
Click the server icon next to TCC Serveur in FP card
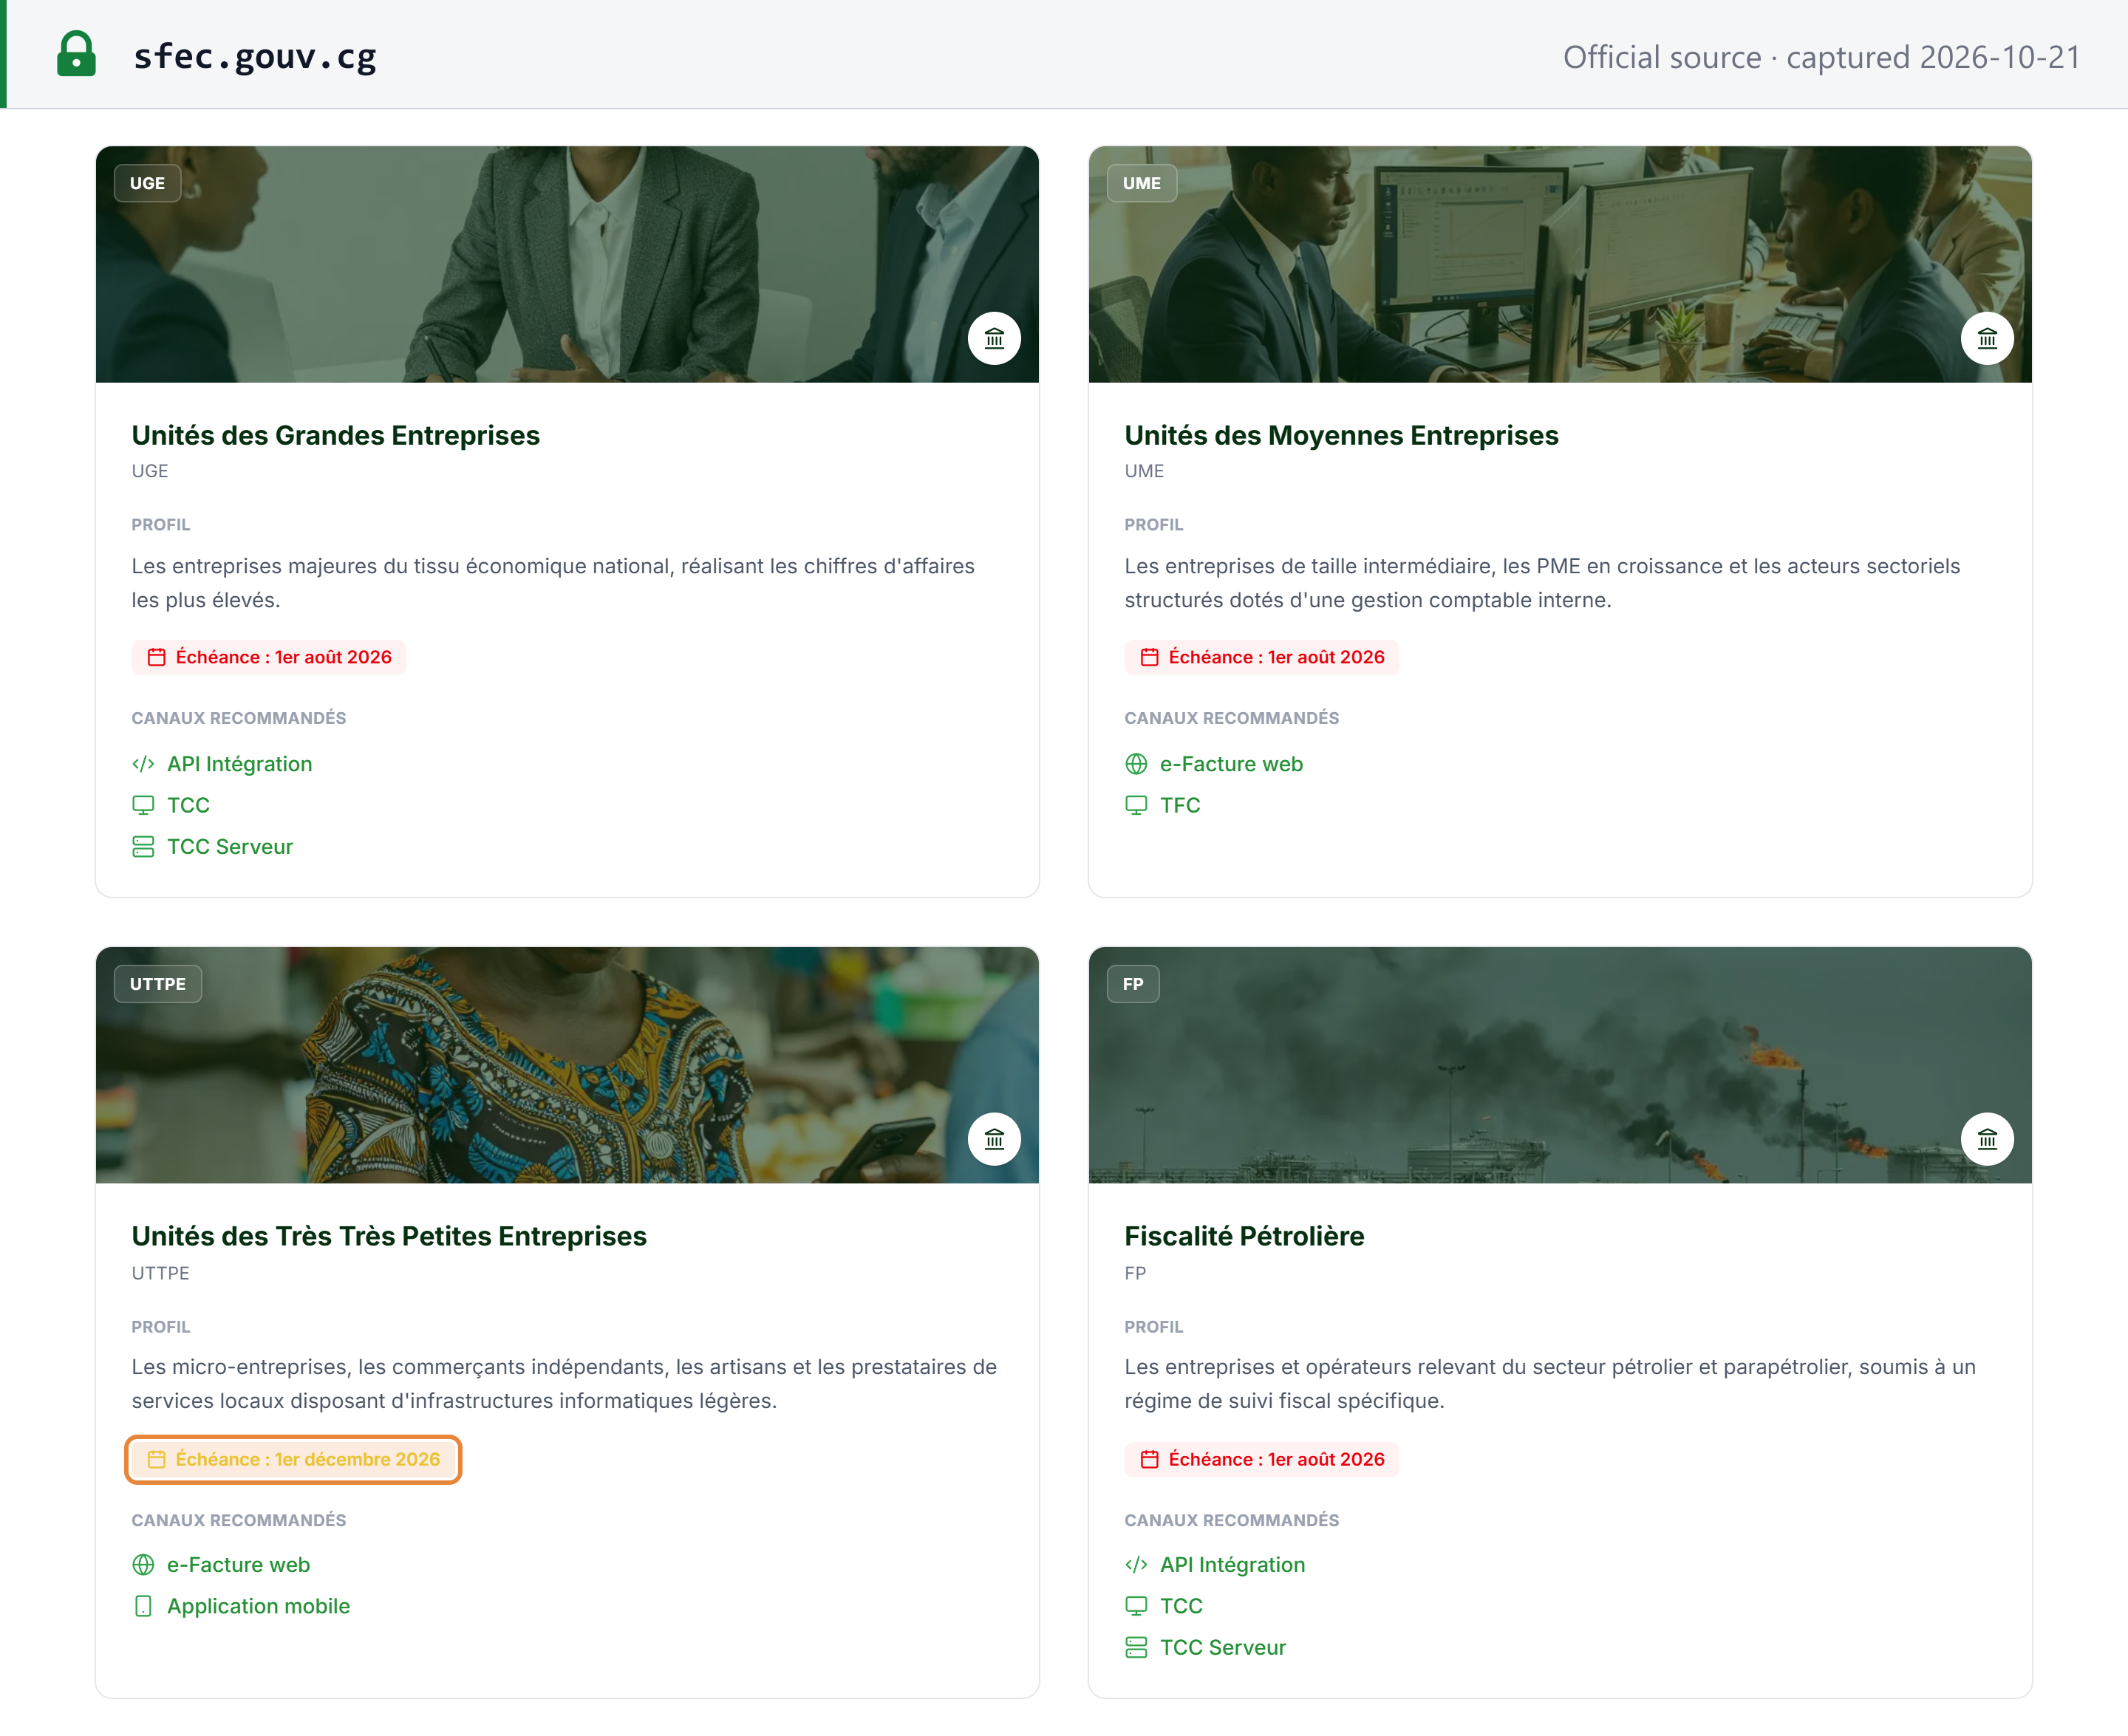click(1136, 1648)
